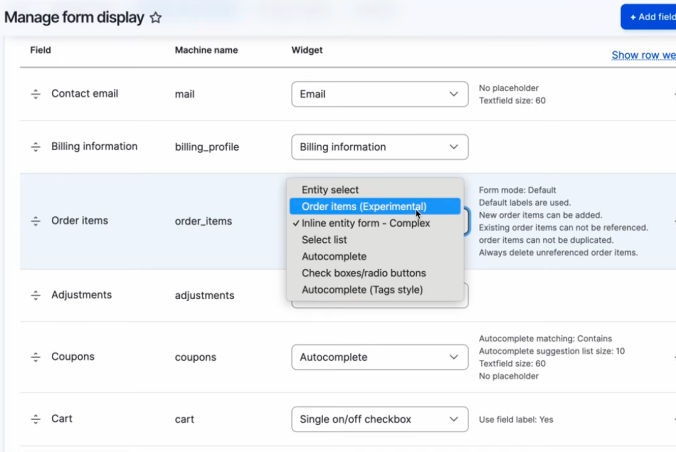Image resolution: width=676 pixels, height=452 pixels.
Task: Choose Entity select from the list
Action: (x=330, y=190)
